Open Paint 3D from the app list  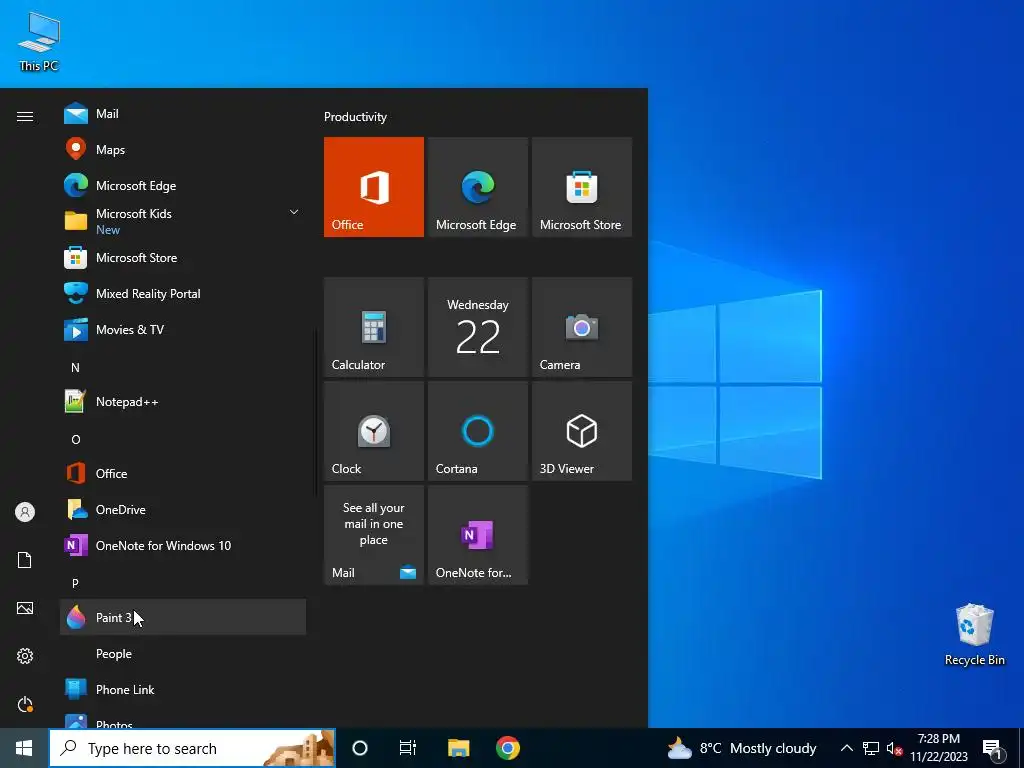pyautogui.click(x=183, y=617)
